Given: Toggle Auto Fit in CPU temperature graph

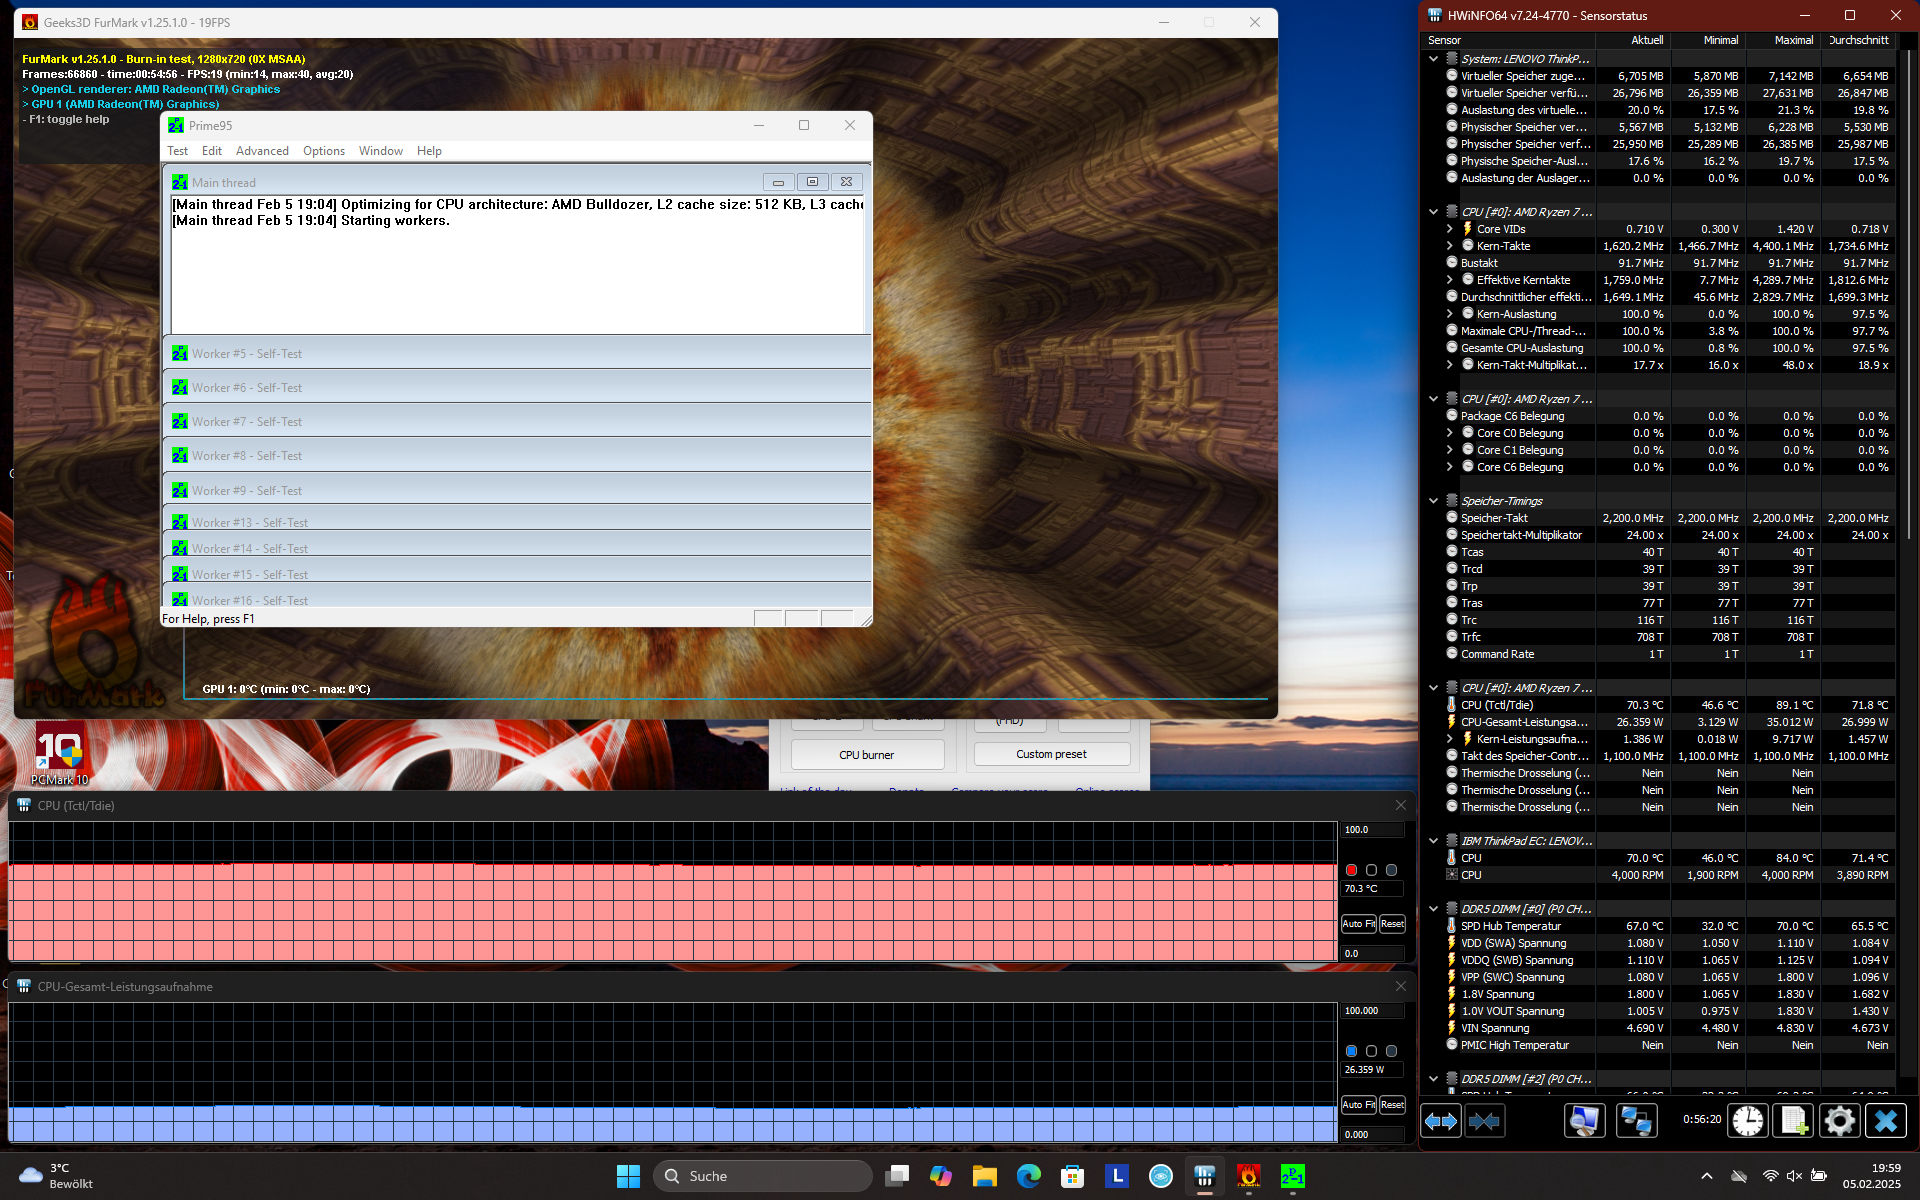Looking at the screenshot, I should pos(1358,924).
